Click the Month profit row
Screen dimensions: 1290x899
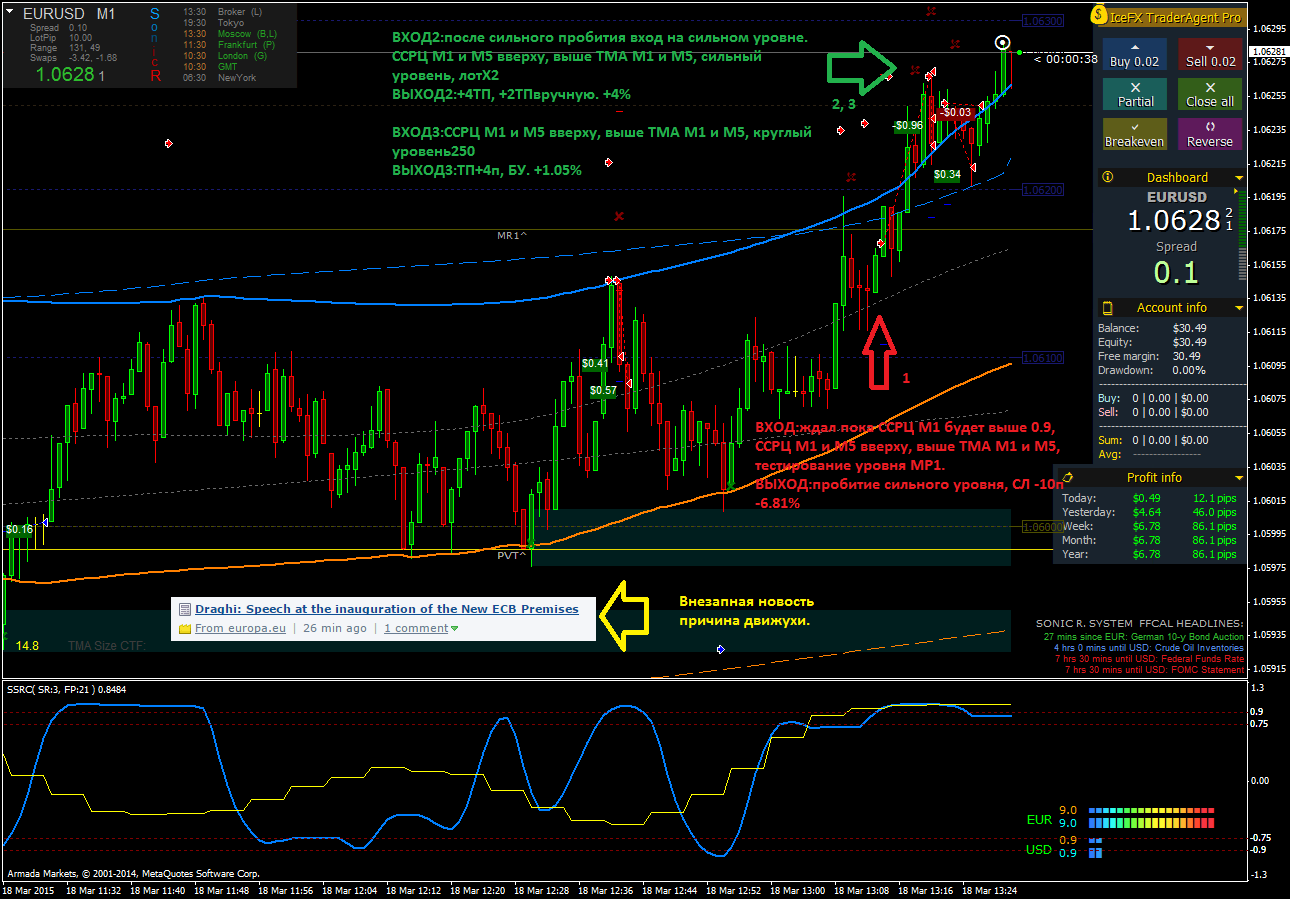tap(1151, 540)
